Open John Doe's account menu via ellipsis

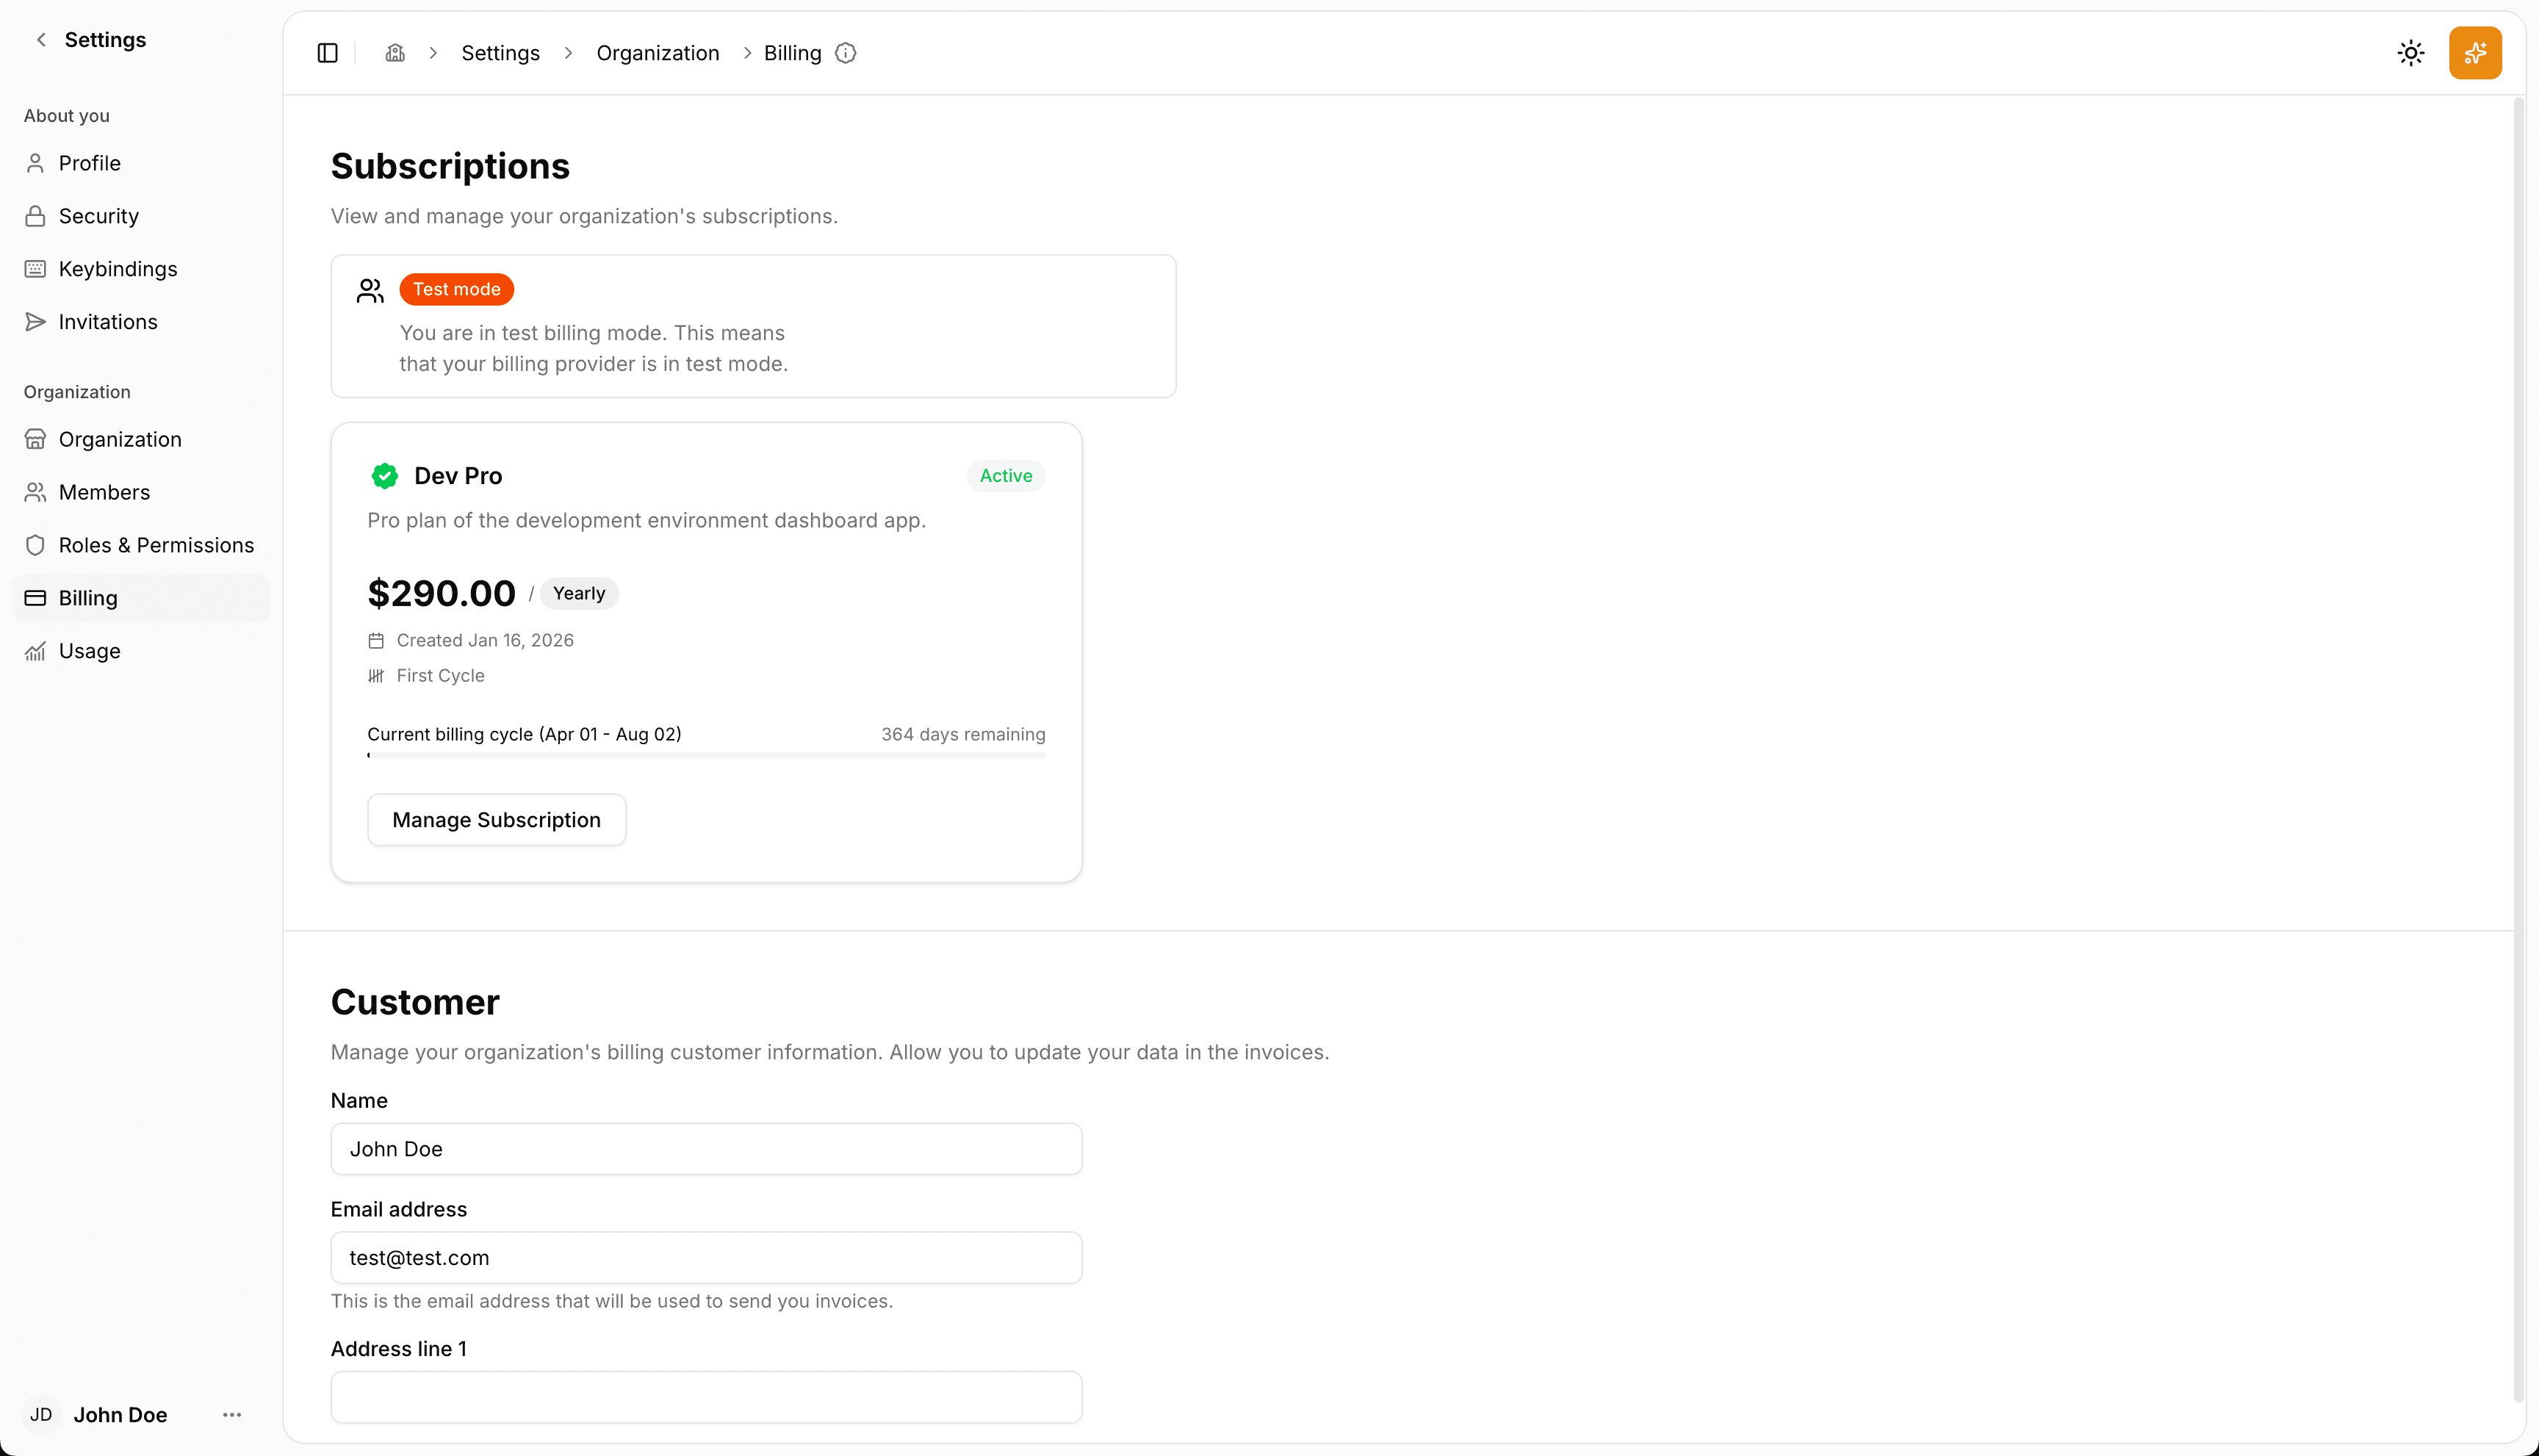pyautogui.click(x=232, y=1414)
